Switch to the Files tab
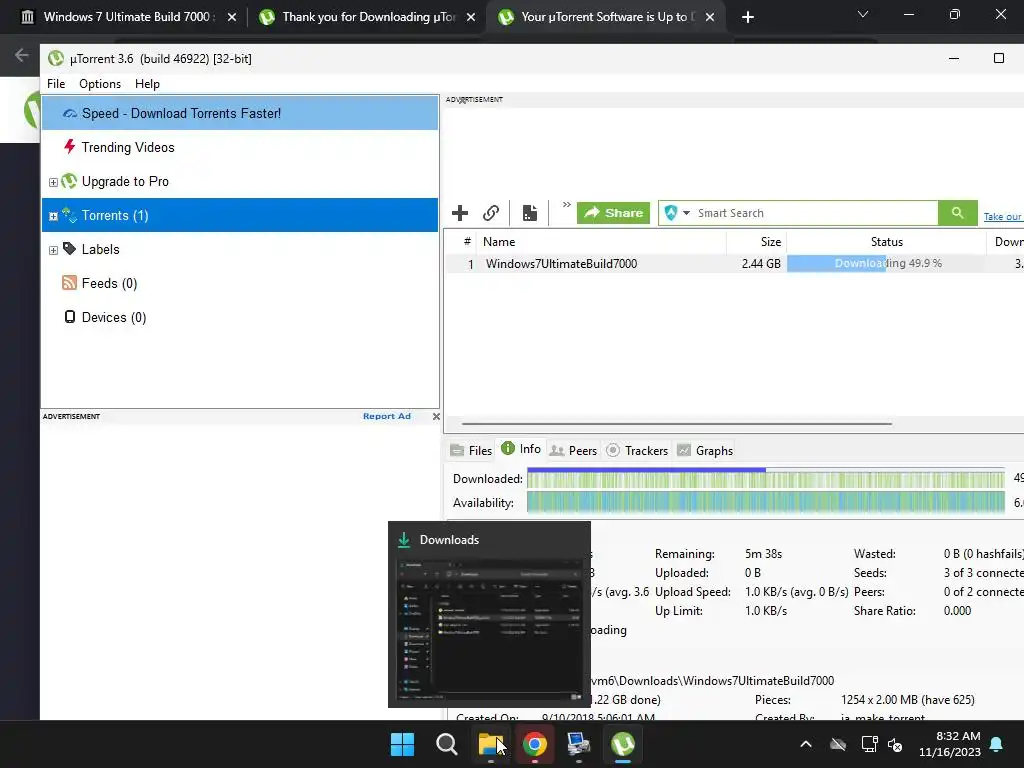 [x=470, y=451]
